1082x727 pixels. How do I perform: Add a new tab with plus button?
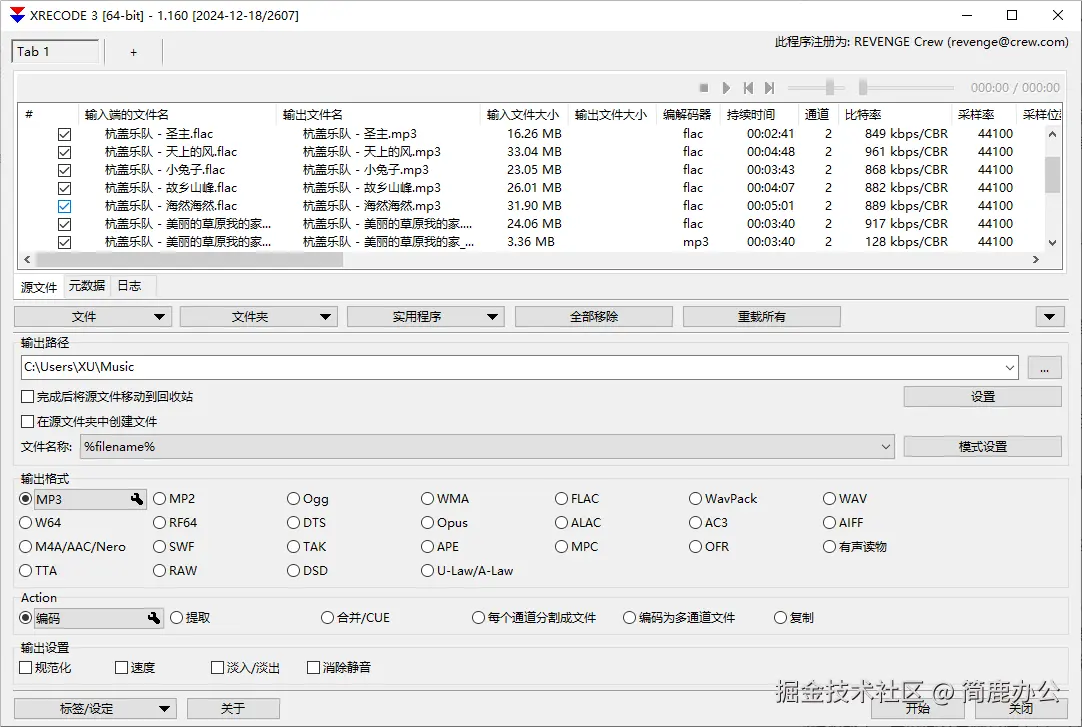click(x=133, y=52)
